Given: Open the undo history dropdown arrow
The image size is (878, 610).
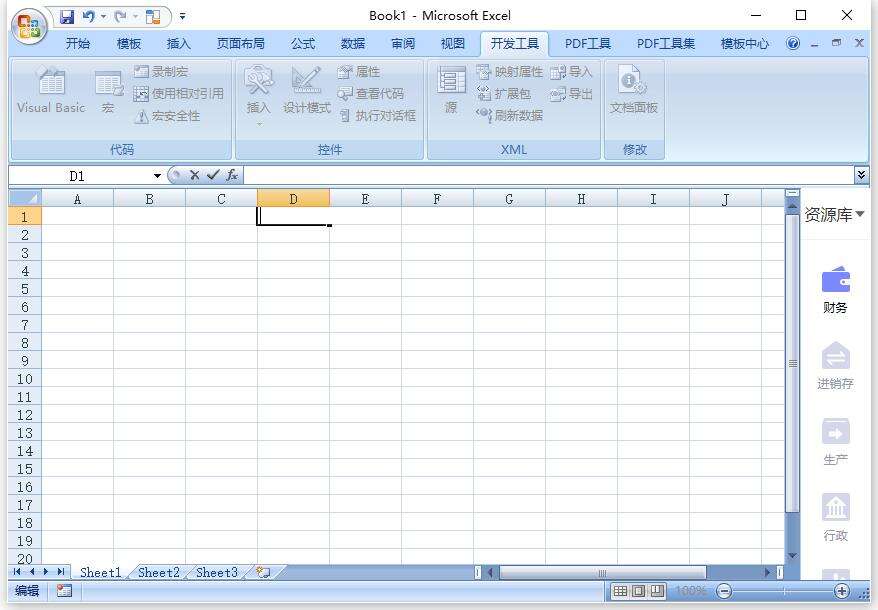Looking at the screenshot, I should point(104,17).
